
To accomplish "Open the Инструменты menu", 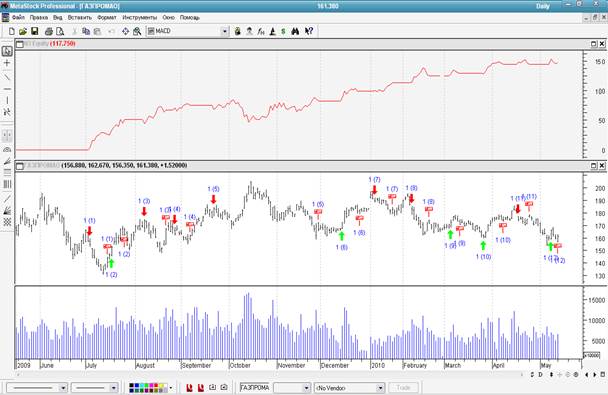I will coord(140,17).
